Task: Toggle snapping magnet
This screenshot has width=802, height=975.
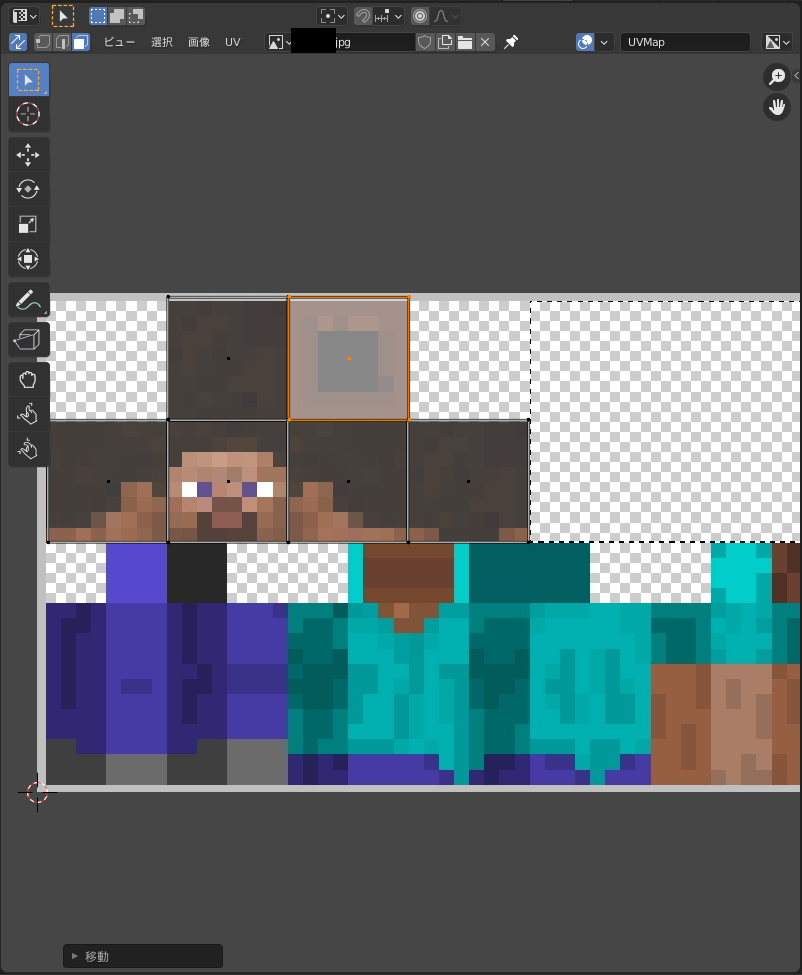Action: click(x=362, y=16)
